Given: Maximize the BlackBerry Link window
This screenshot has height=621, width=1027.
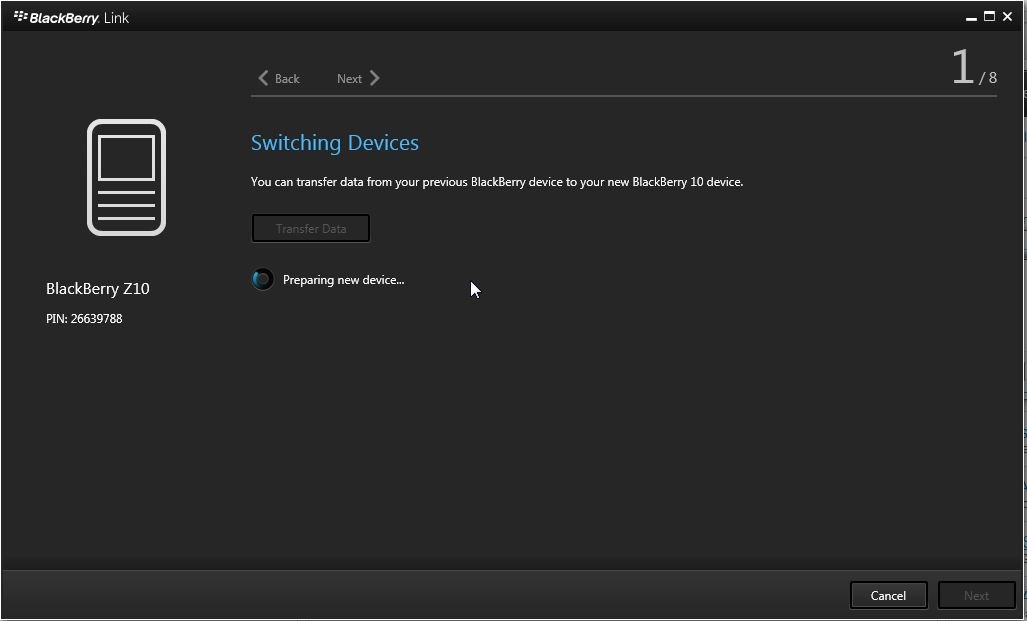Looking at the screenshot, I should 989,17.
